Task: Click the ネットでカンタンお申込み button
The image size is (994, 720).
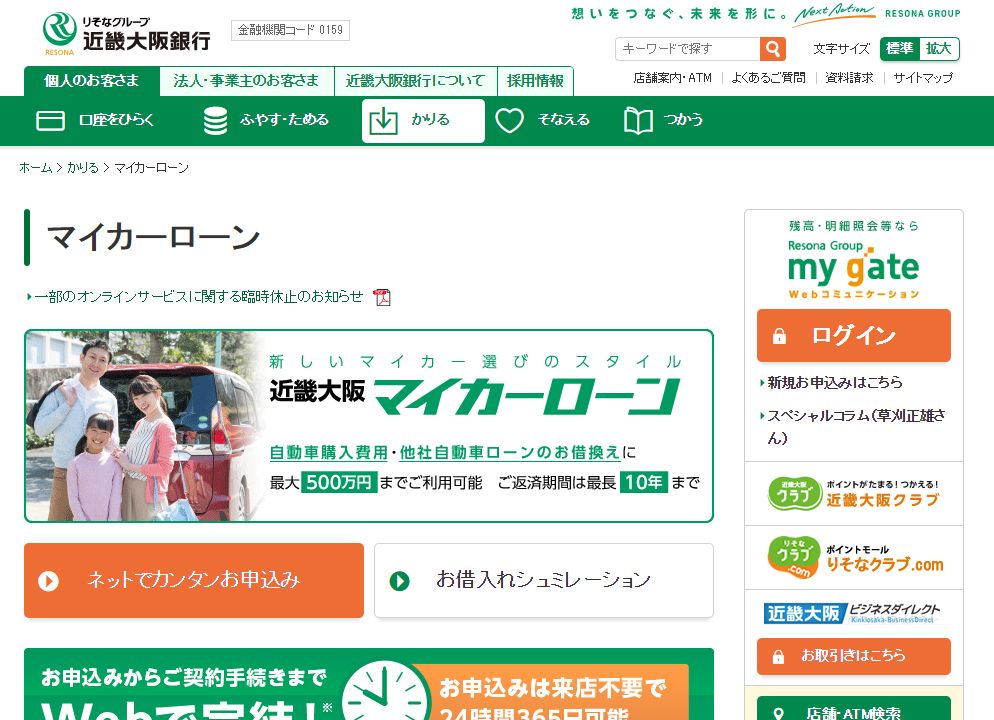Action: click(x=194, y=581)
